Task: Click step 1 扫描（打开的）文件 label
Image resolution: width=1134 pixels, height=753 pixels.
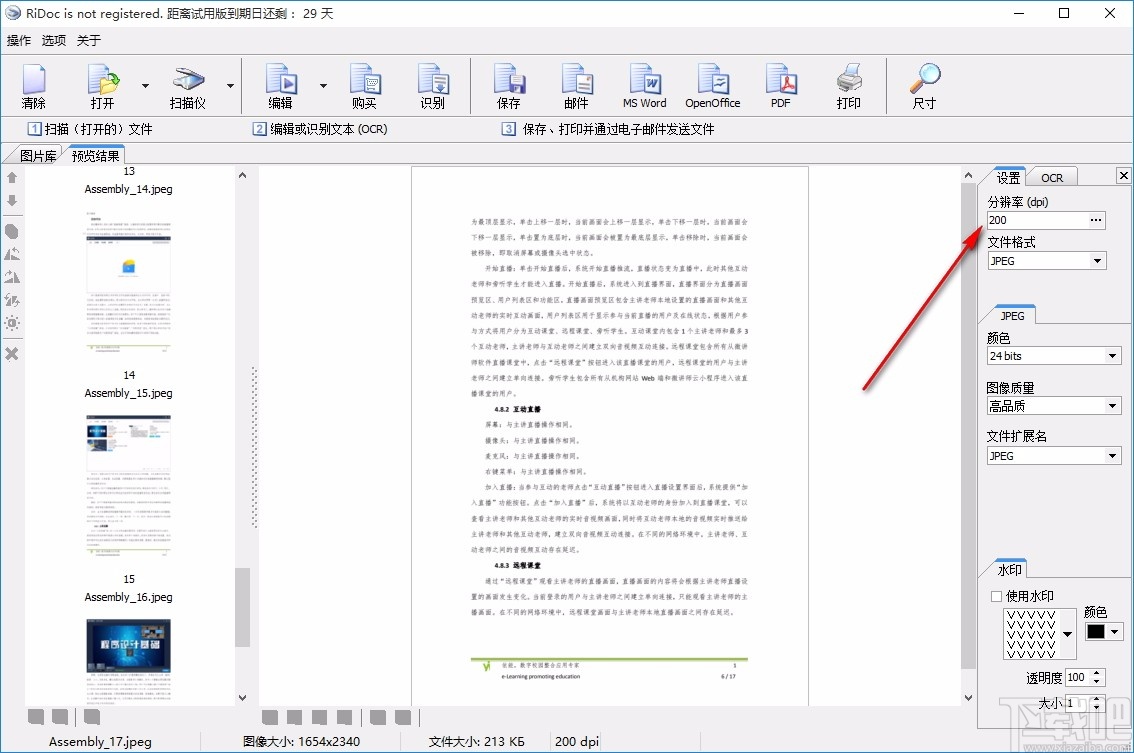Action: (x=90, y=129)
